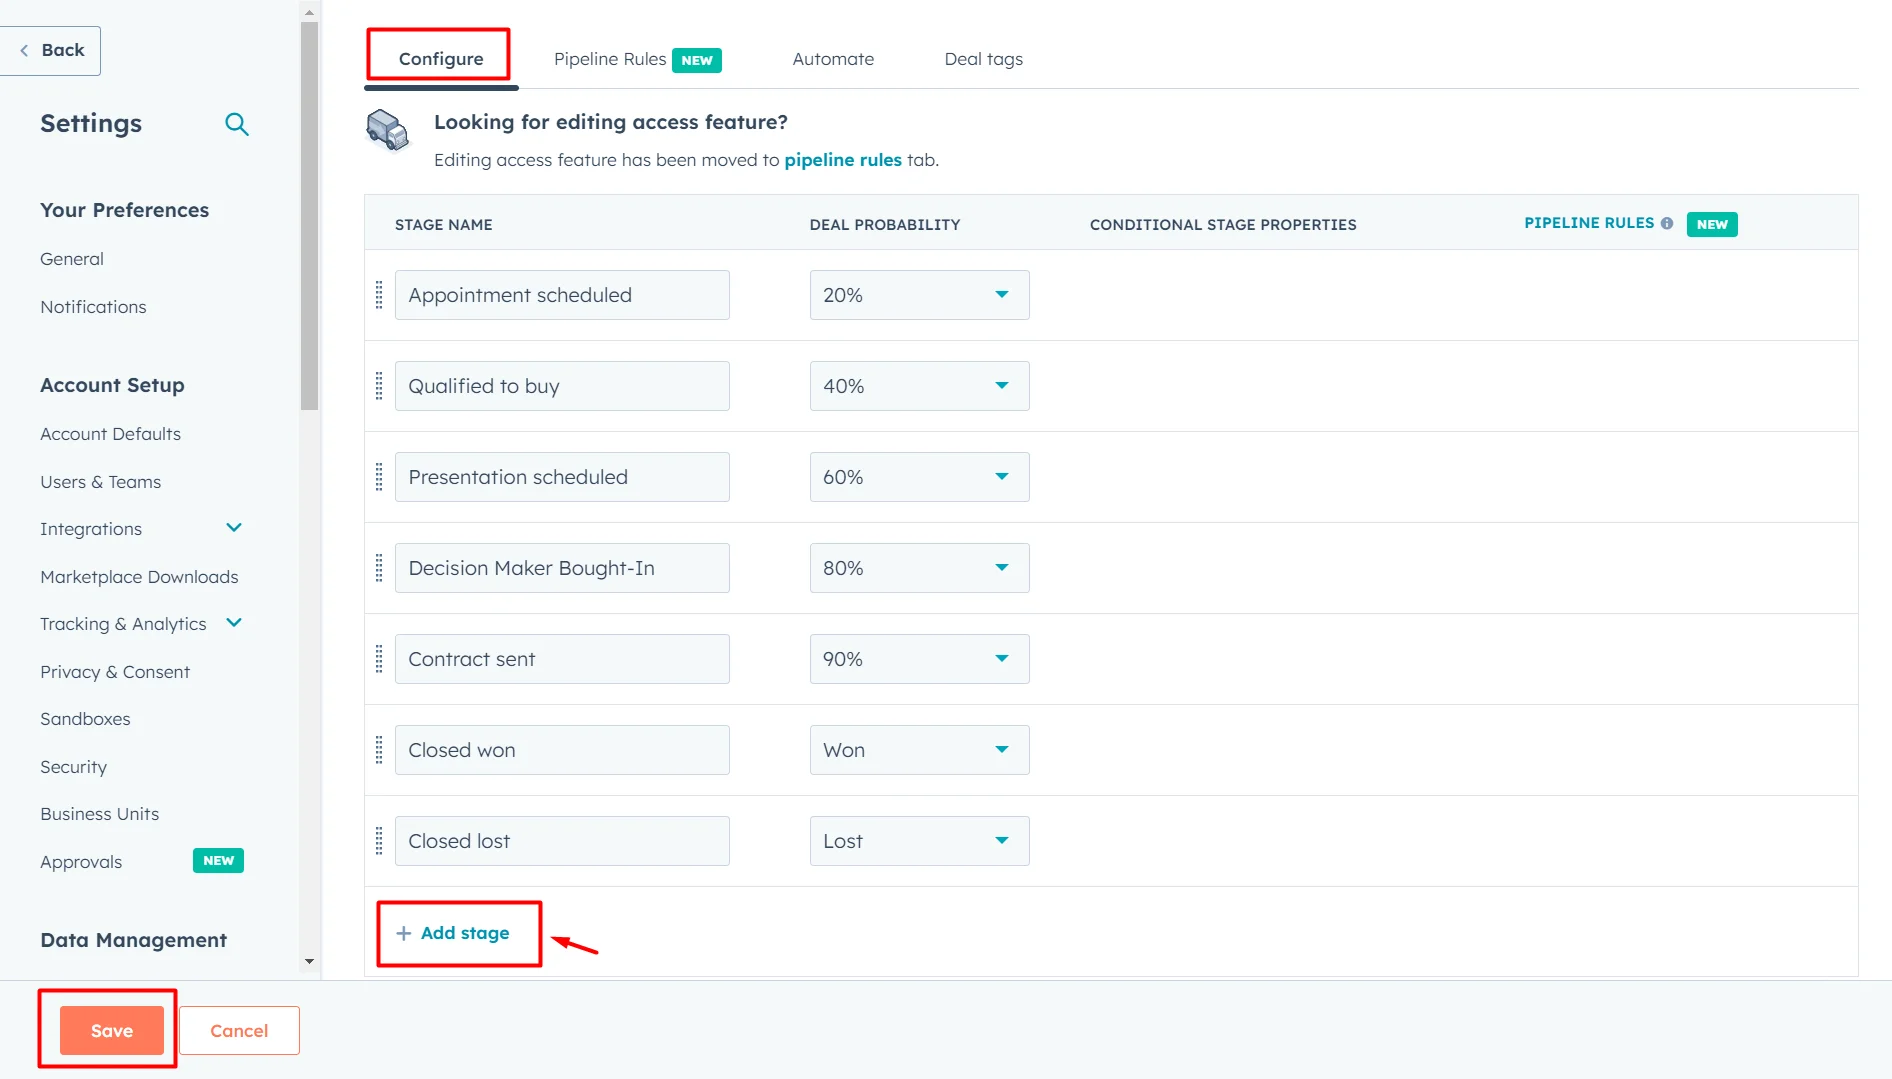Viewport: 1892px width, 1079px height.
Task: Click drag handle beside Closed lost stage
Action: pyautogui.click(x=379, y=841)
